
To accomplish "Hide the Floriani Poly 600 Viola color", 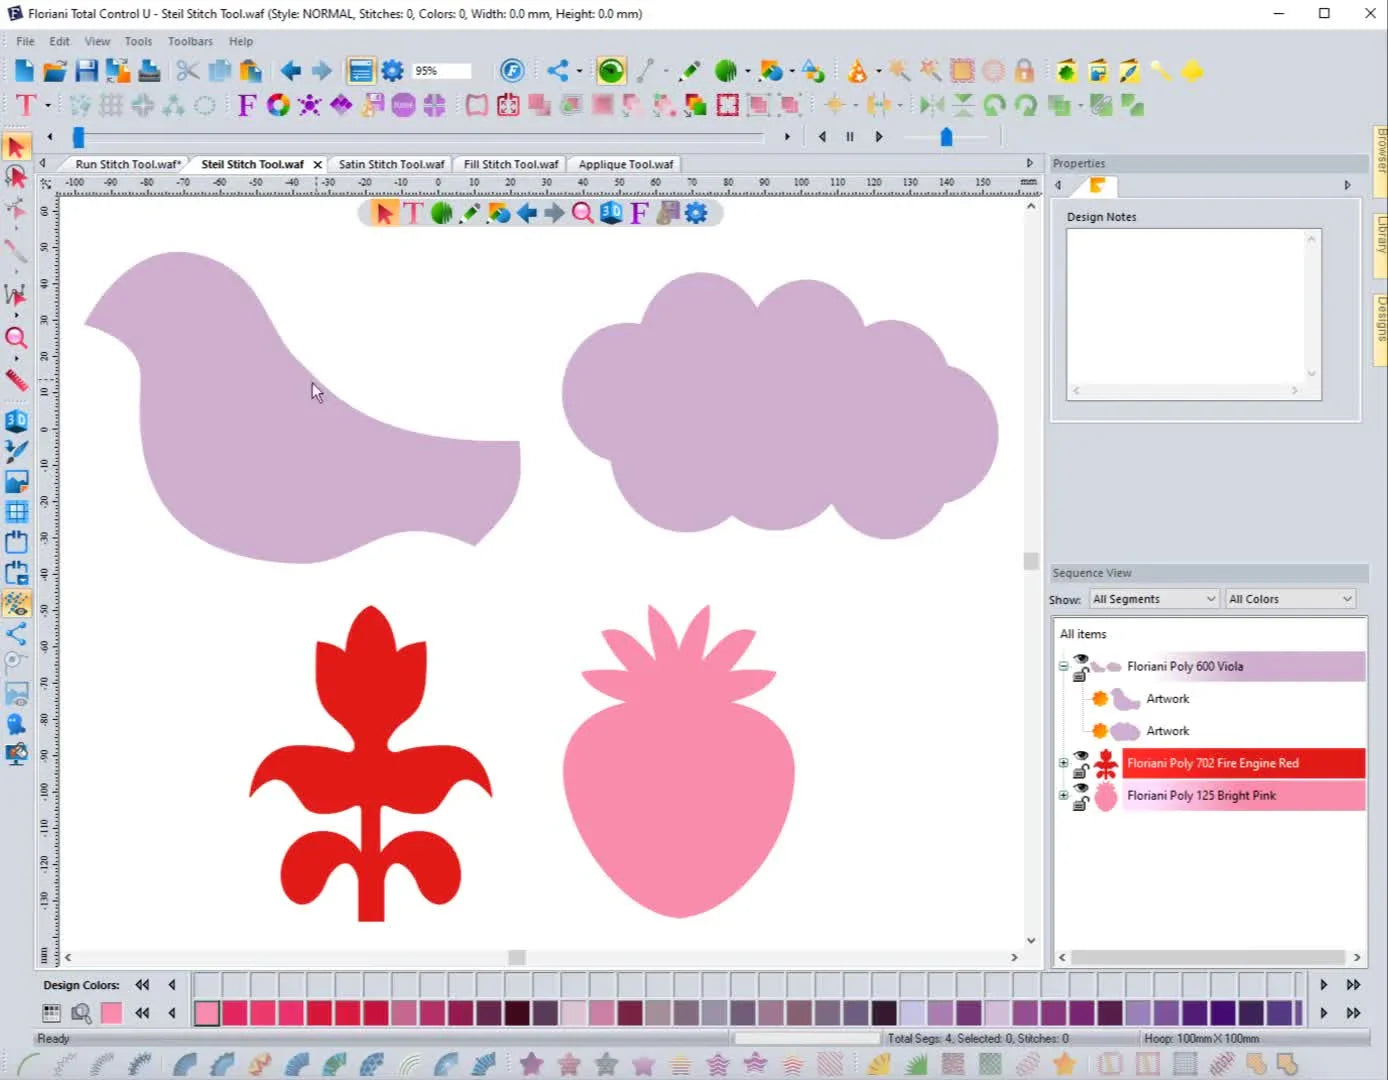I will [1081, 658].
